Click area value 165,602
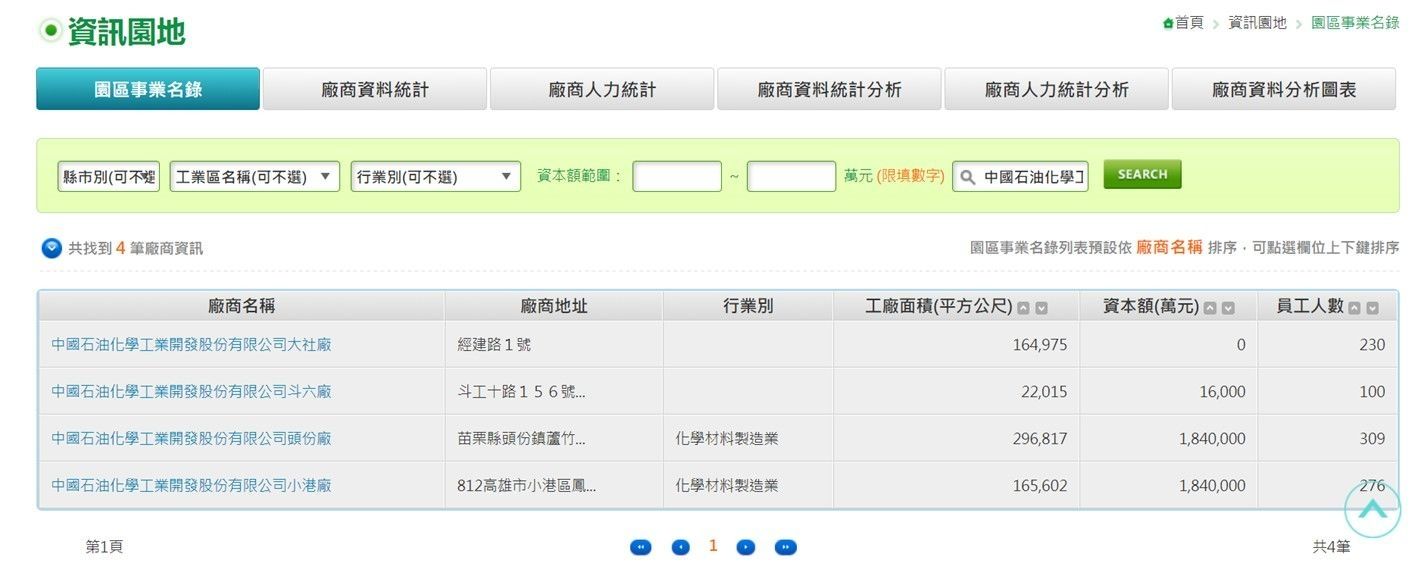Viewport: 1416px width, 570px height. pyautogui.click(x=1040, y=485)
